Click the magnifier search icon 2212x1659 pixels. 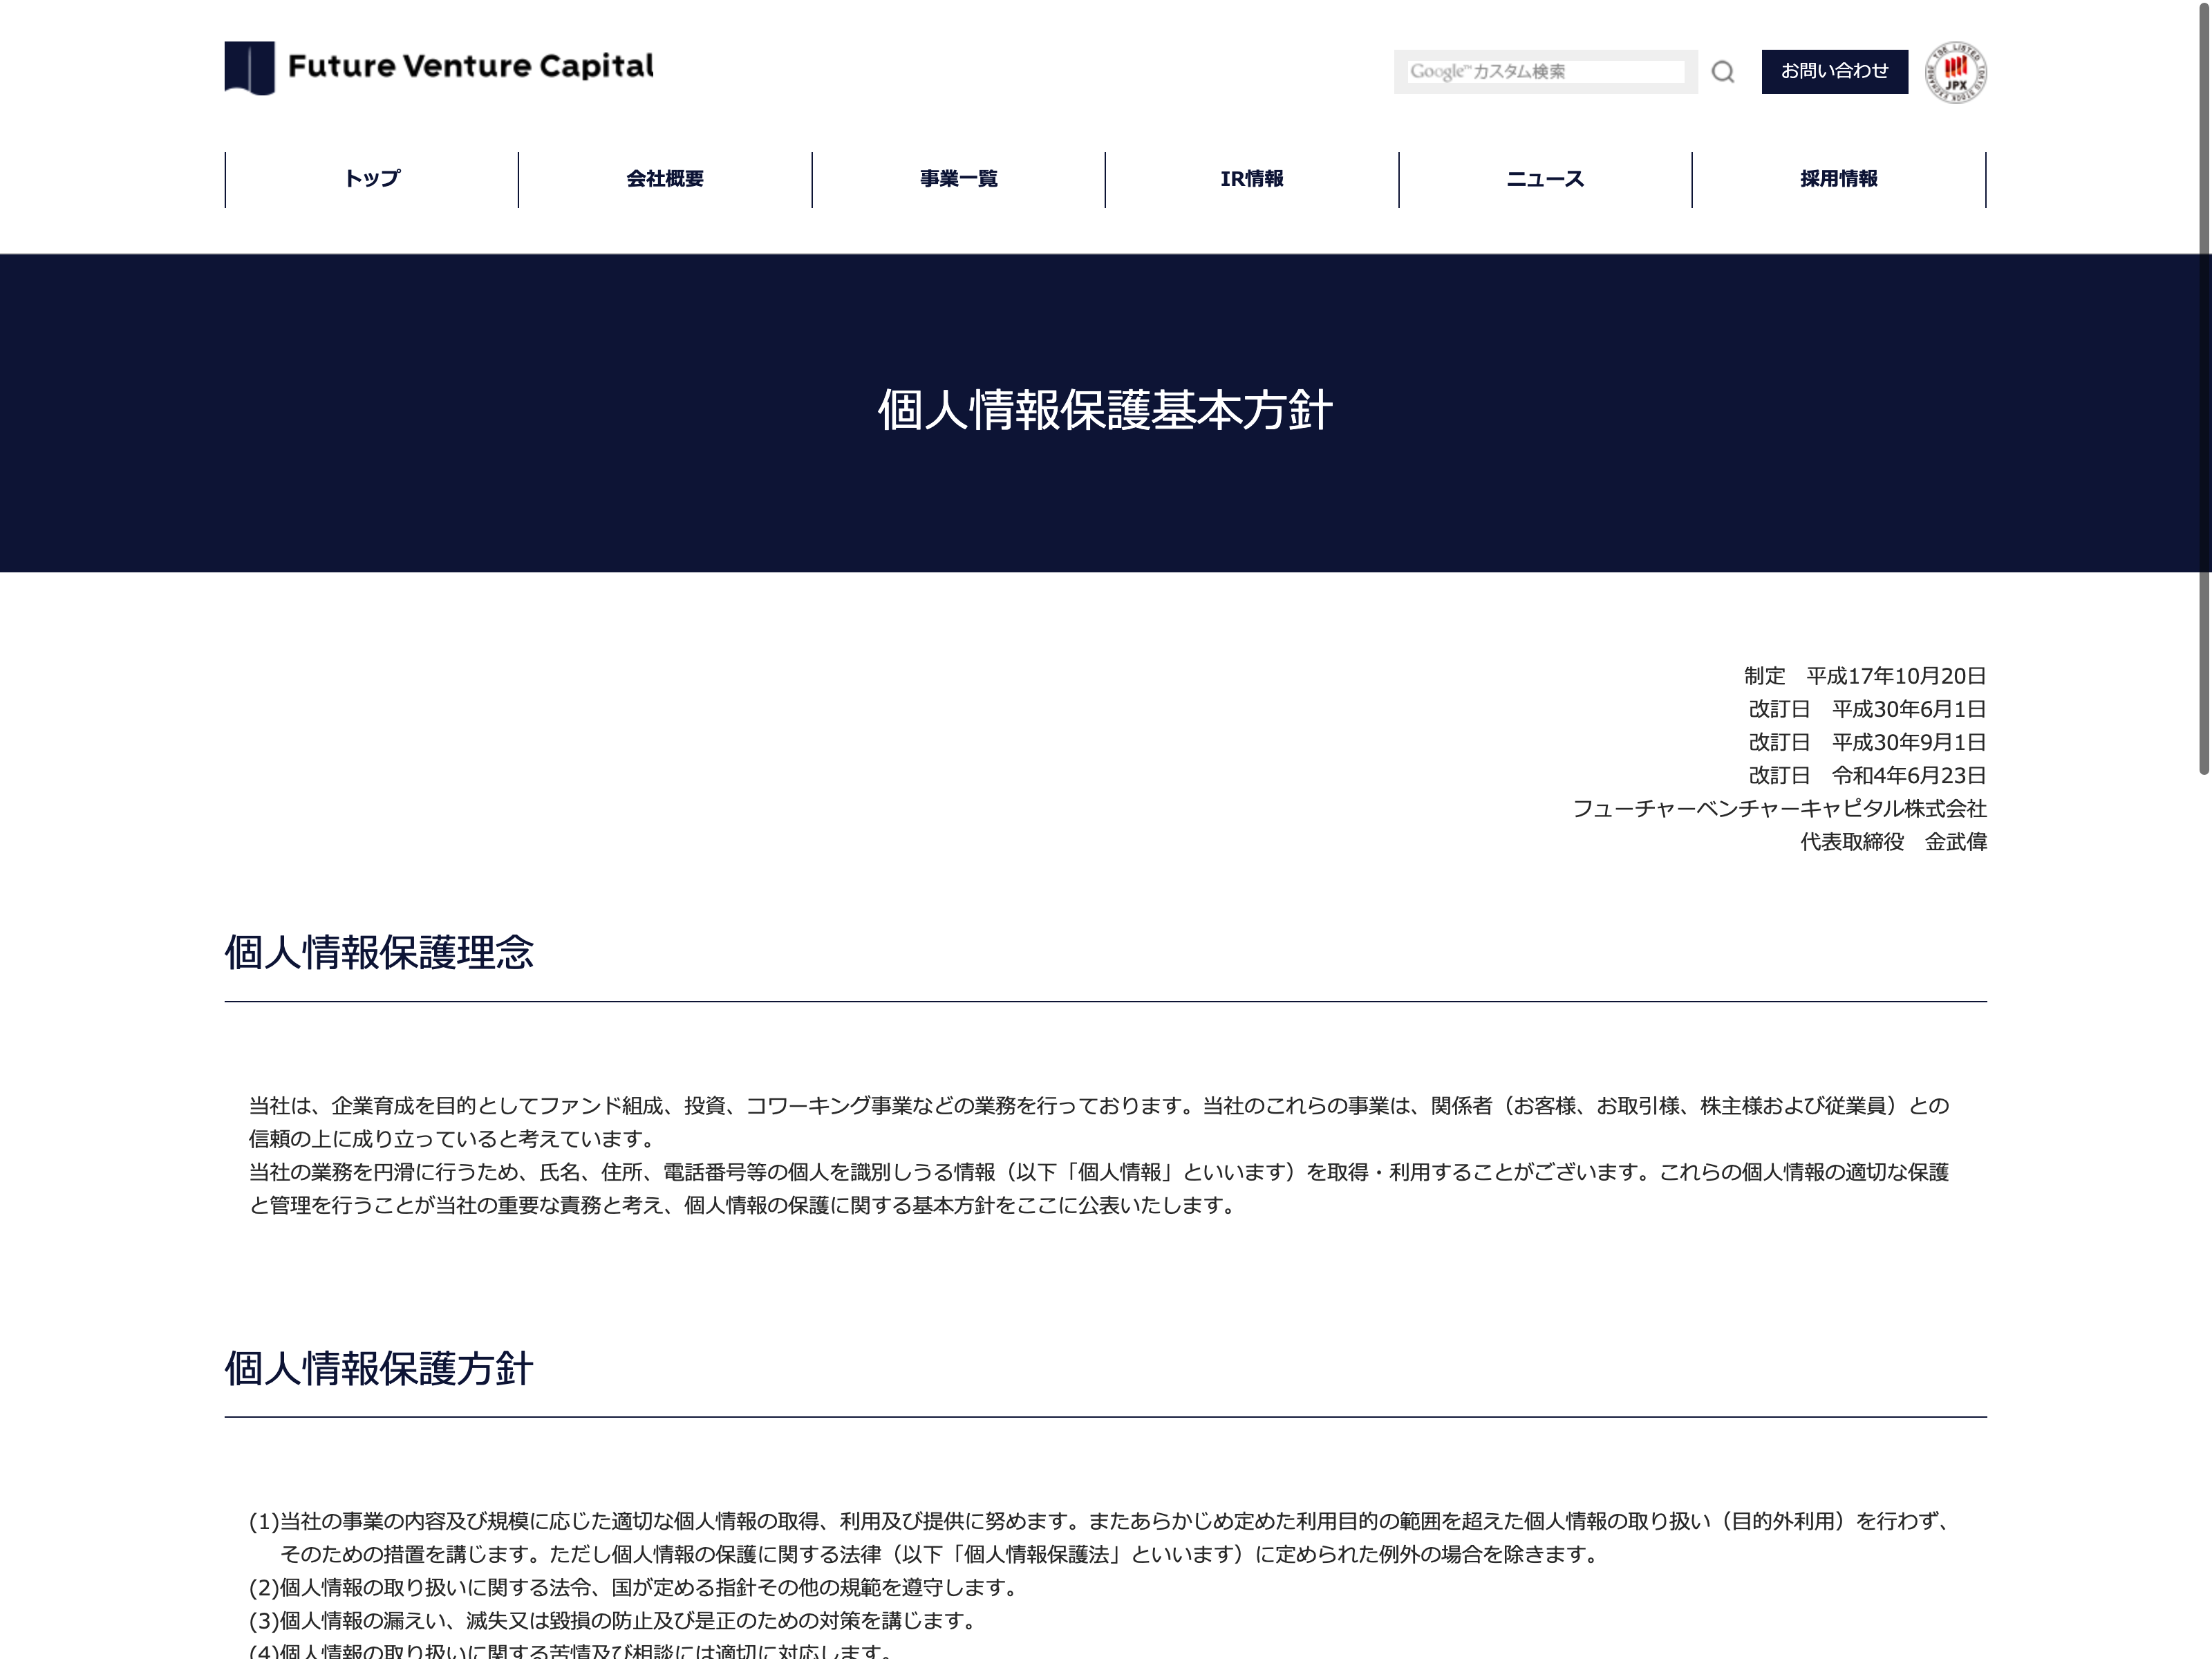tap(1722, 72)
